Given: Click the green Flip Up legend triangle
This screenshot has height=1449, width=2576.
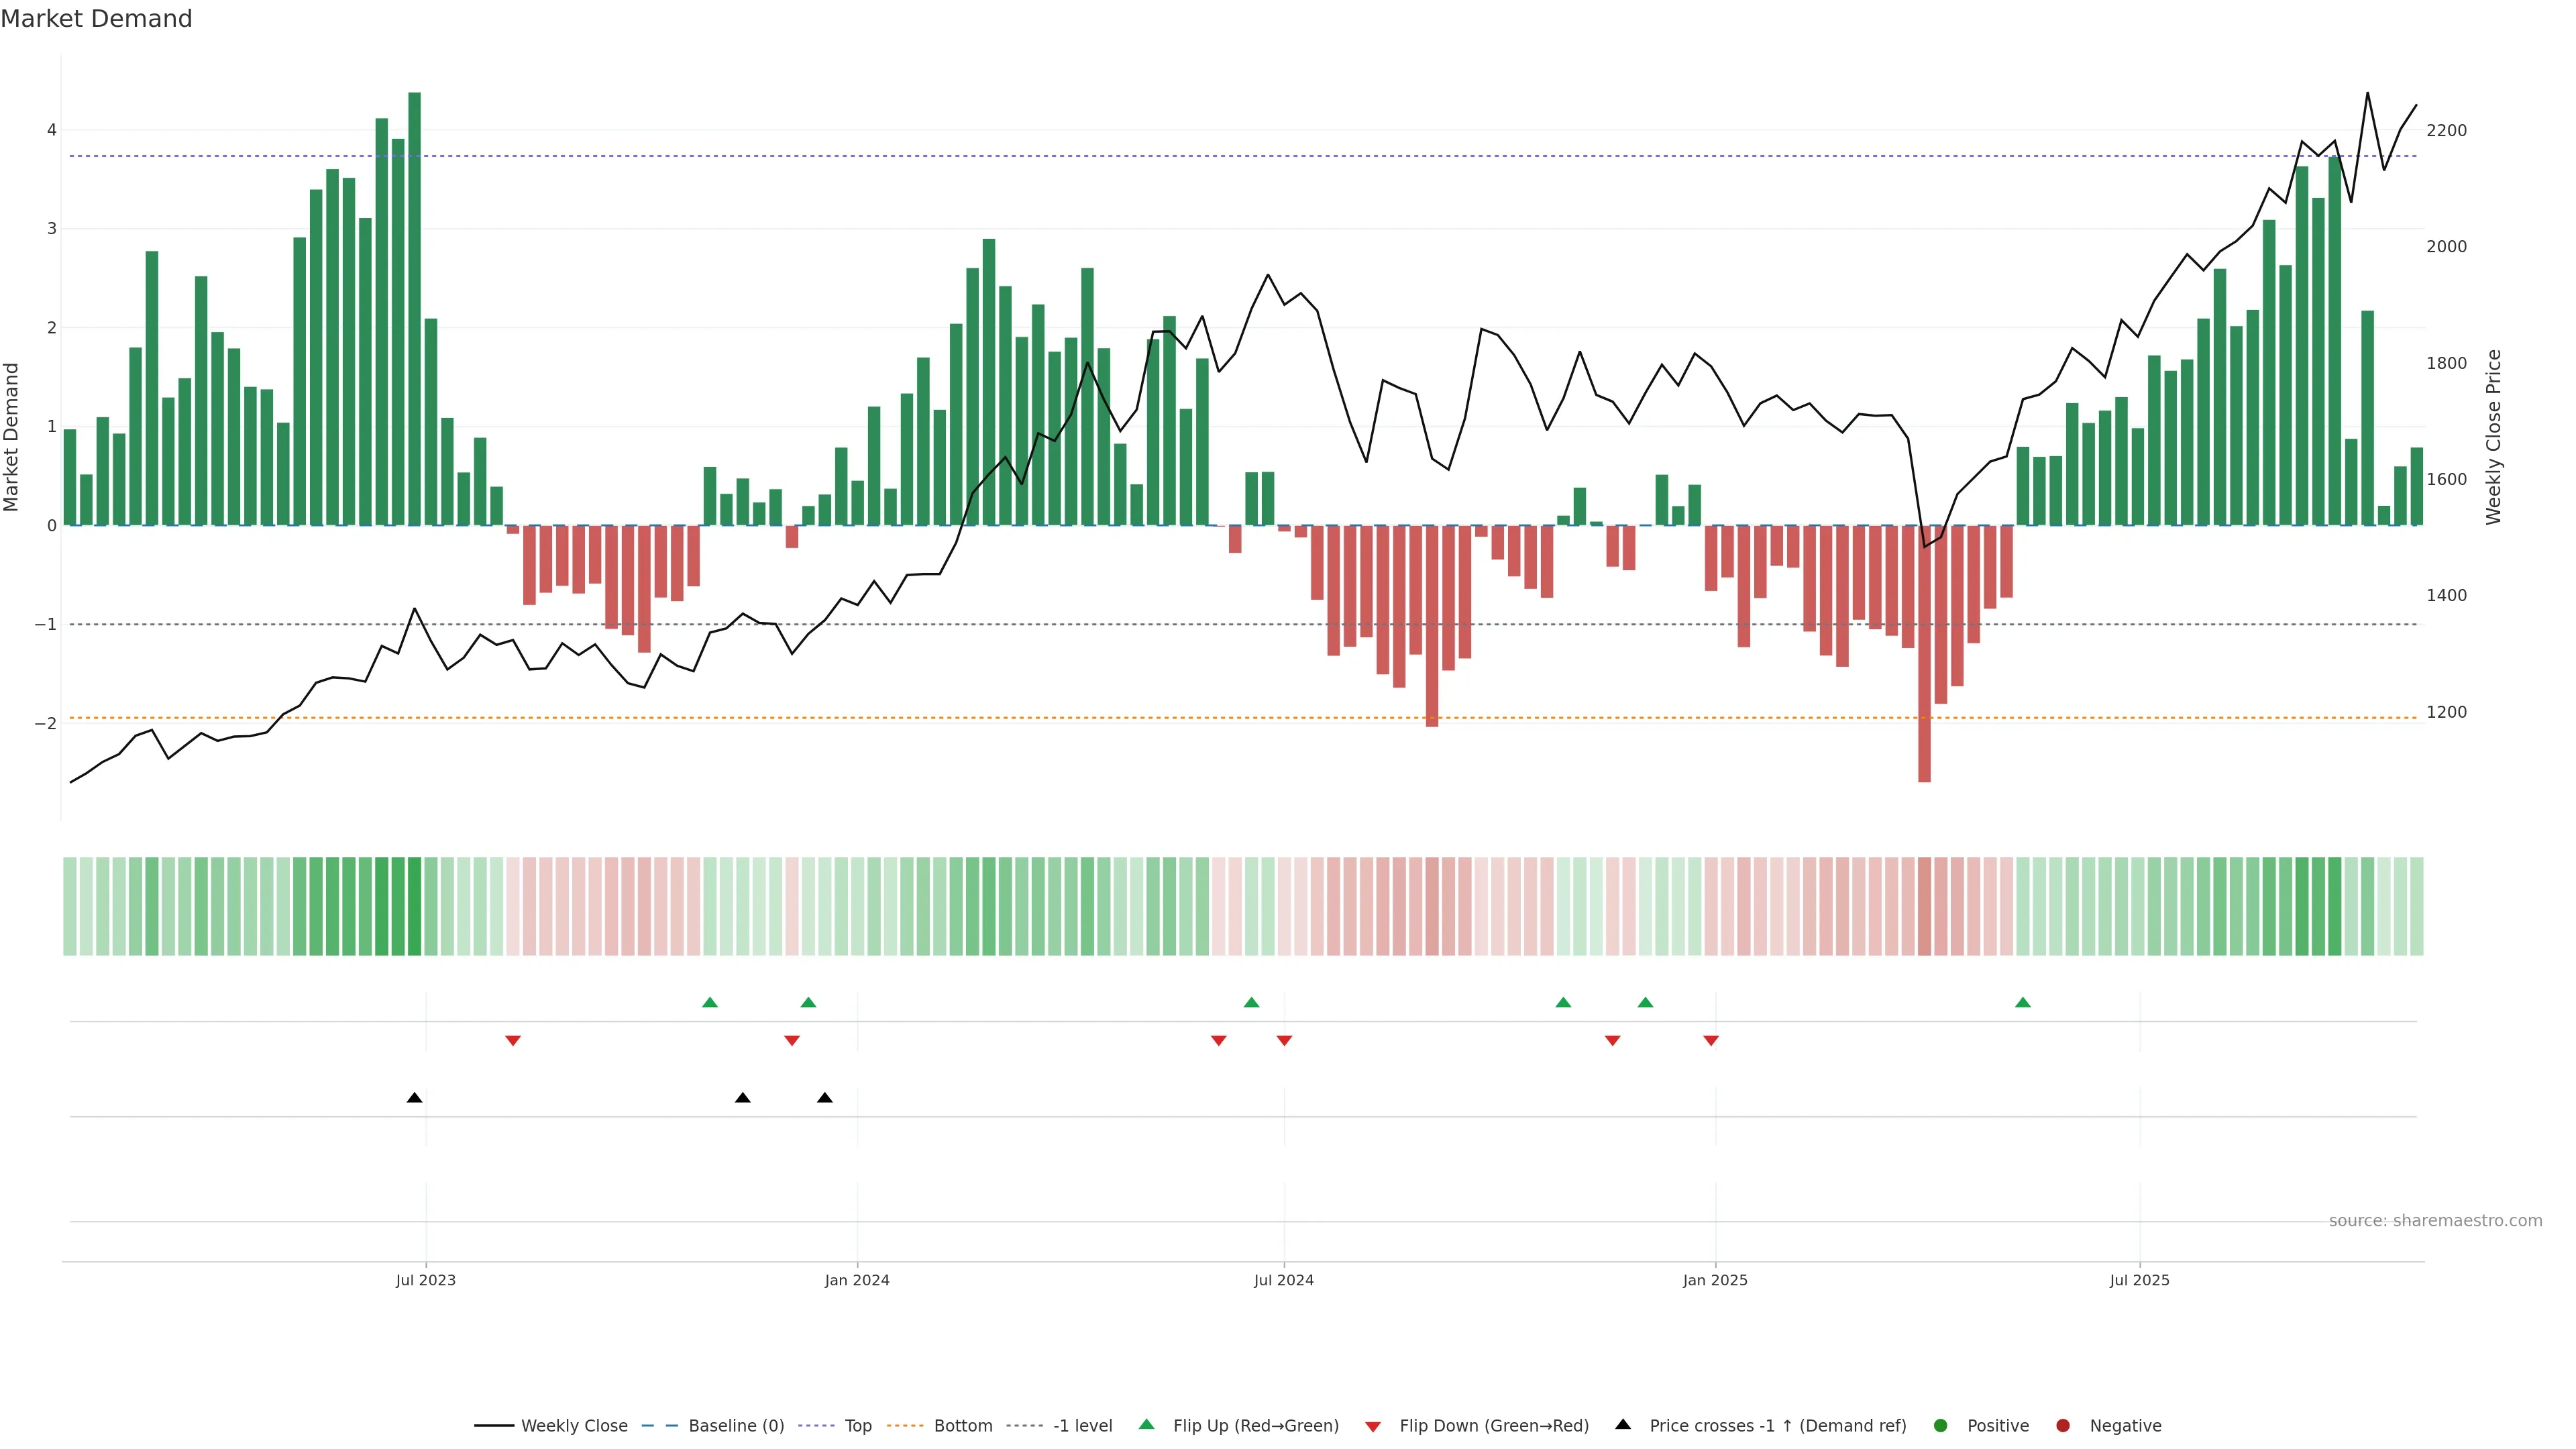Looking at the screenshot, I should (1146, 1424).
